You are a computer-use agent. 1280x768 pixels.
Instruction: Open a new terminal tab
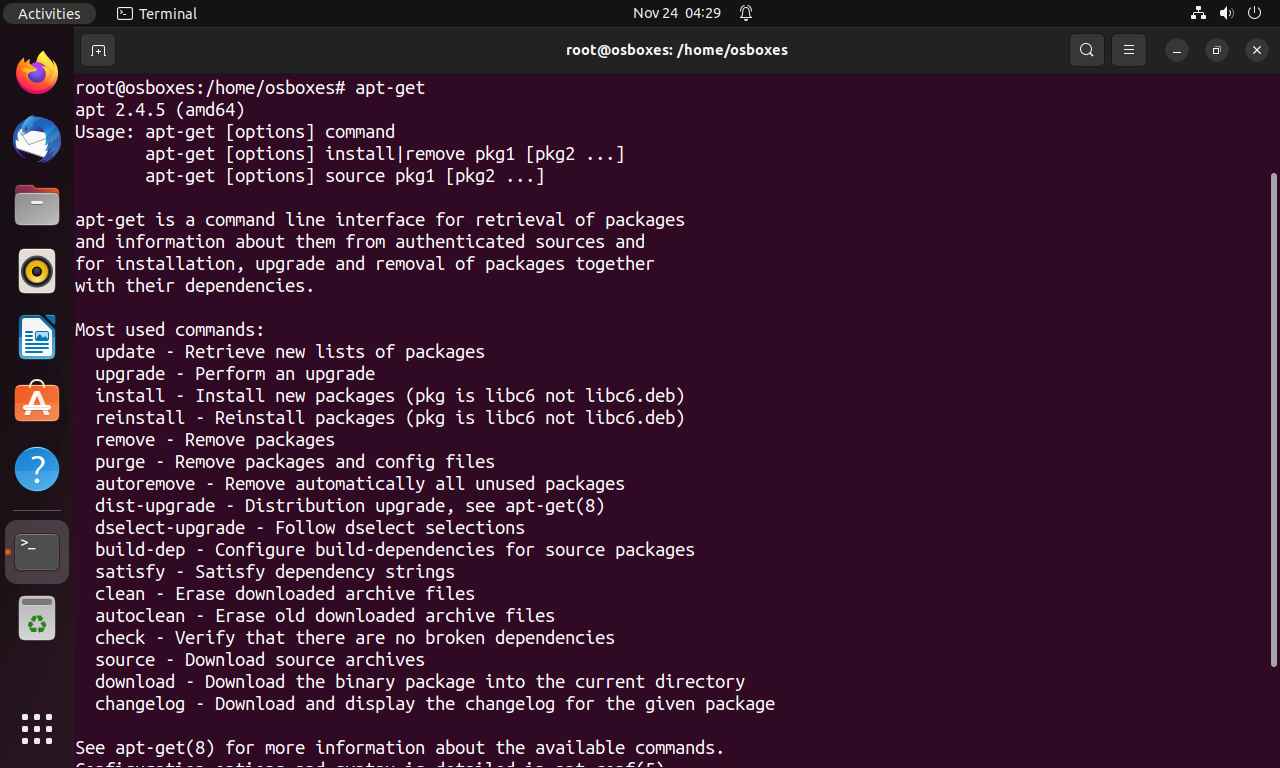[98, 50]
